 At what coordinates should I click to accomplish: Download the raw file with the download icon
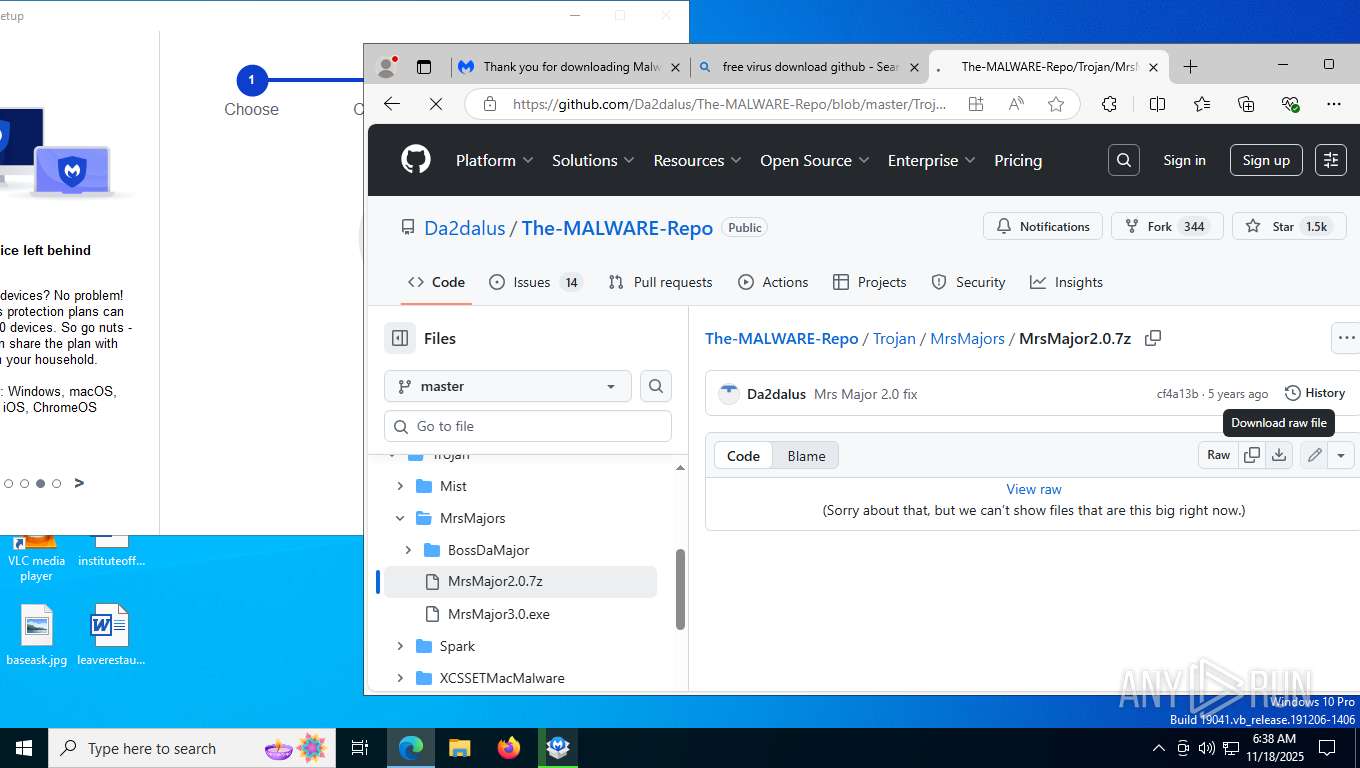coord(1279,455)
